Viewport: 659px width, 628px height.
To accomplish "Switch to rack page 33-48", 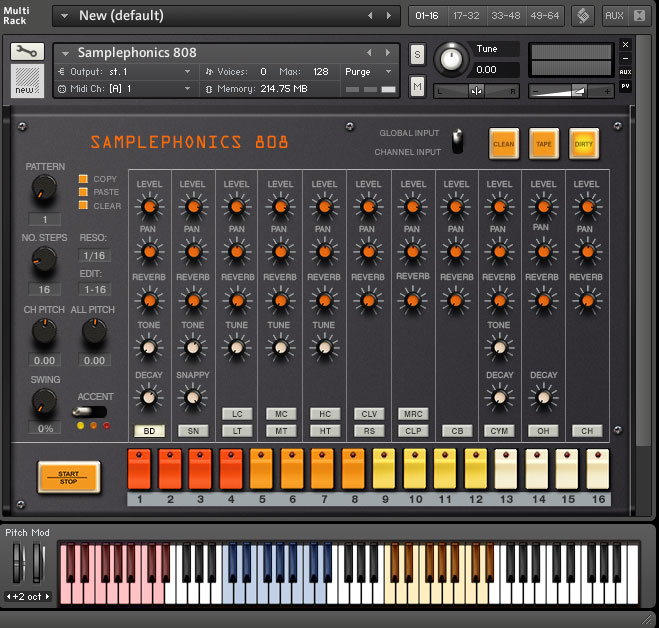I will 507,15.
